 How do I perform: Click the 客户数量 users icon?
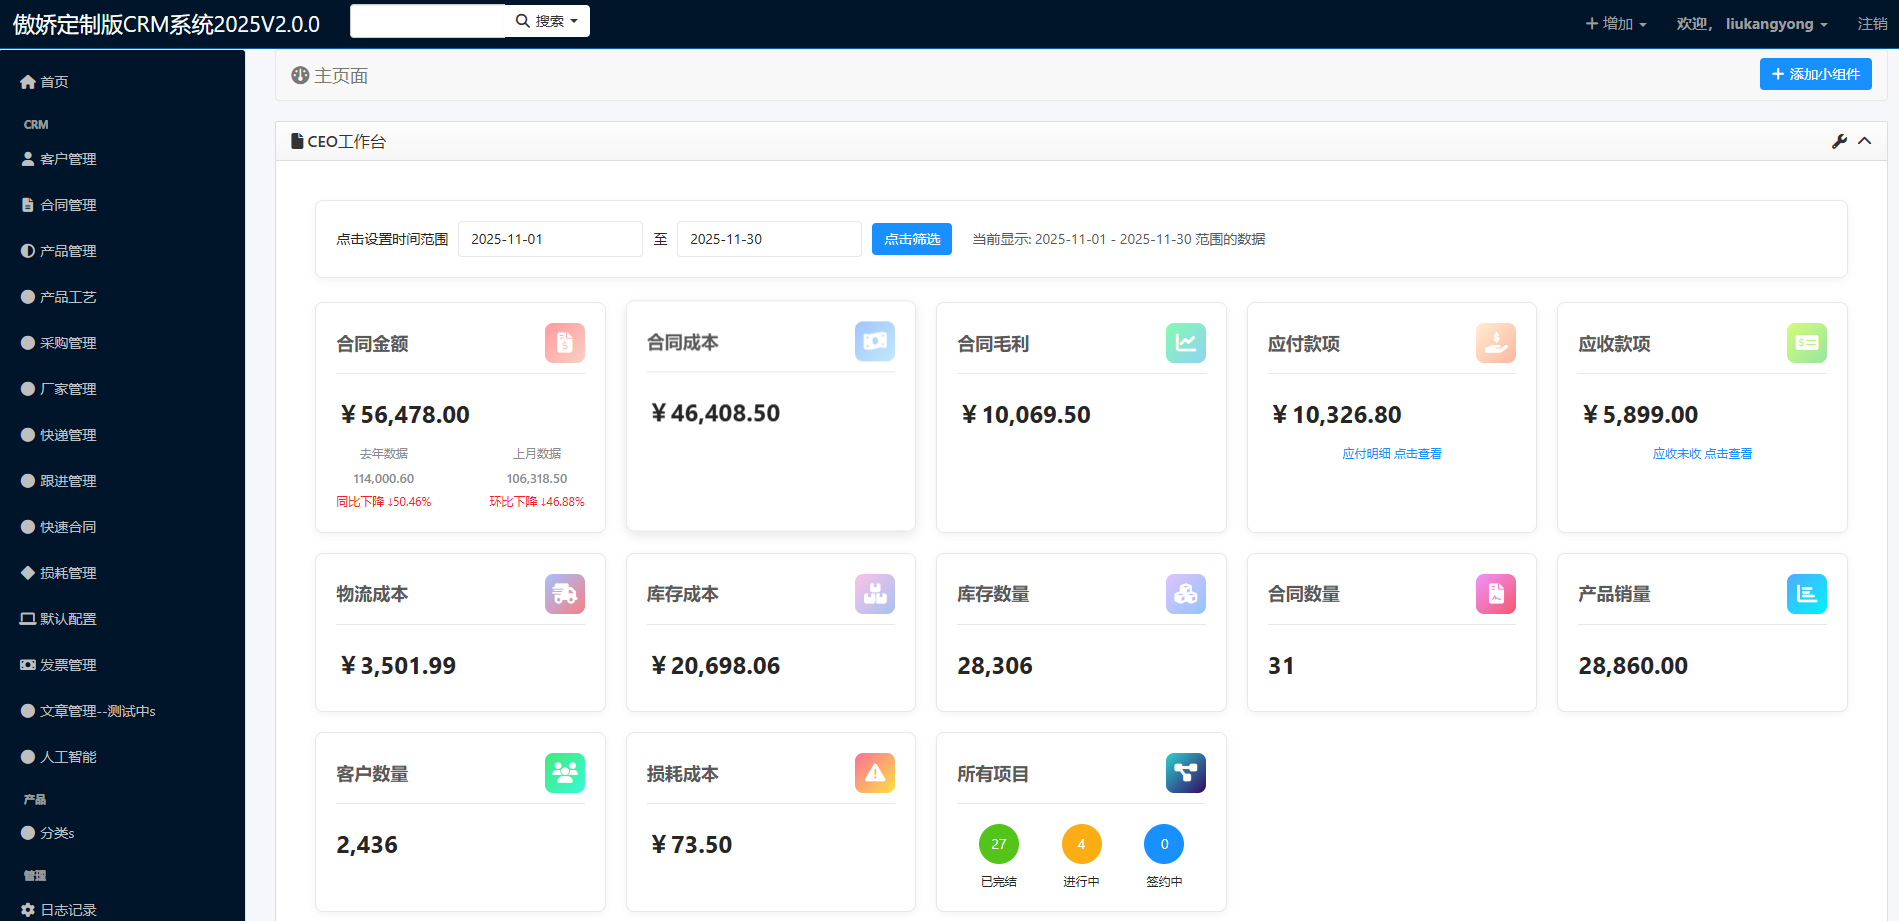[x=564, y=773]
